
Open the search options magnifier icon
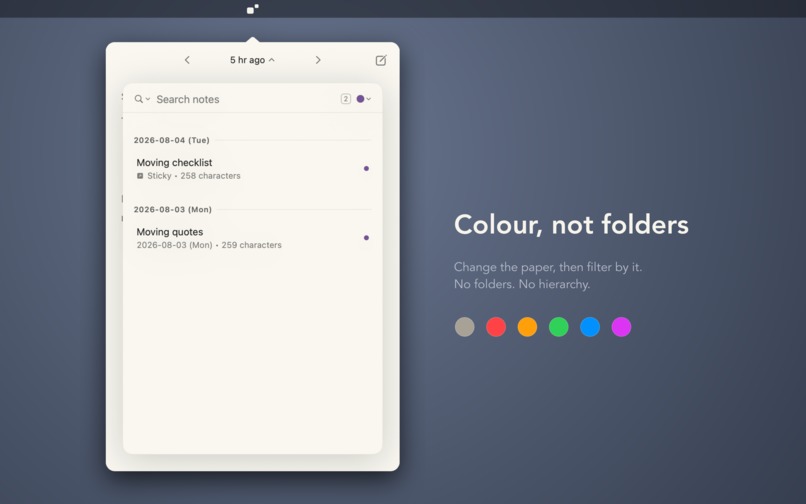point(142,99)
